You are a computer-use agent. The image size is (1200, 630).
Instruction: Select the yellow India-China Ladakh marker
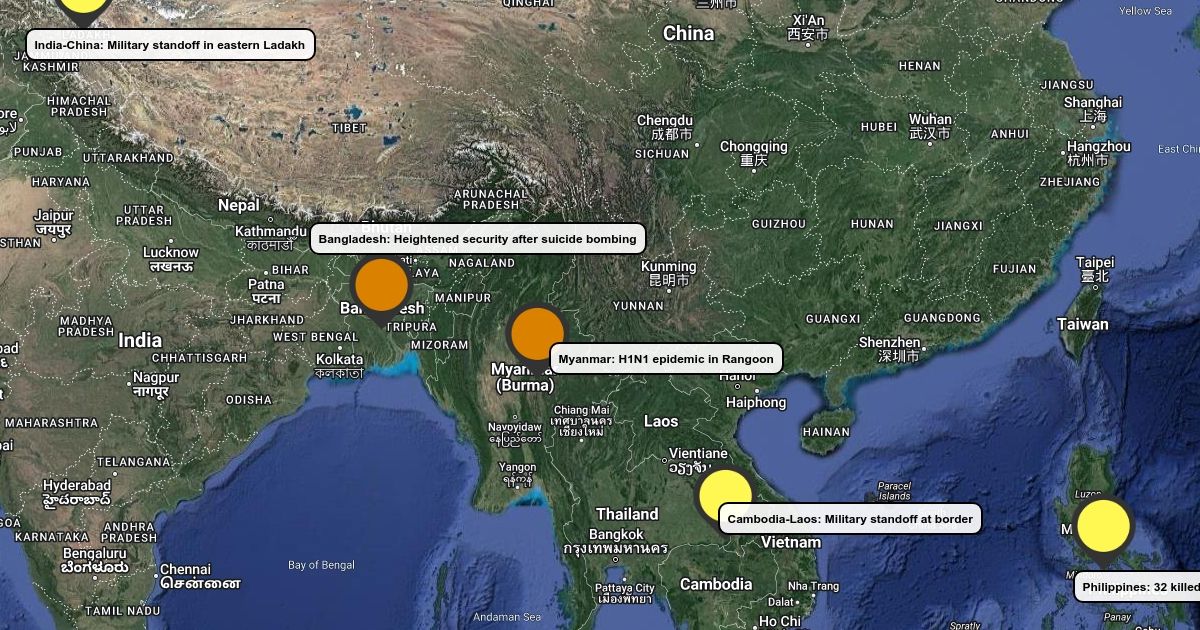pyautogui.click(x=84, y=5)
